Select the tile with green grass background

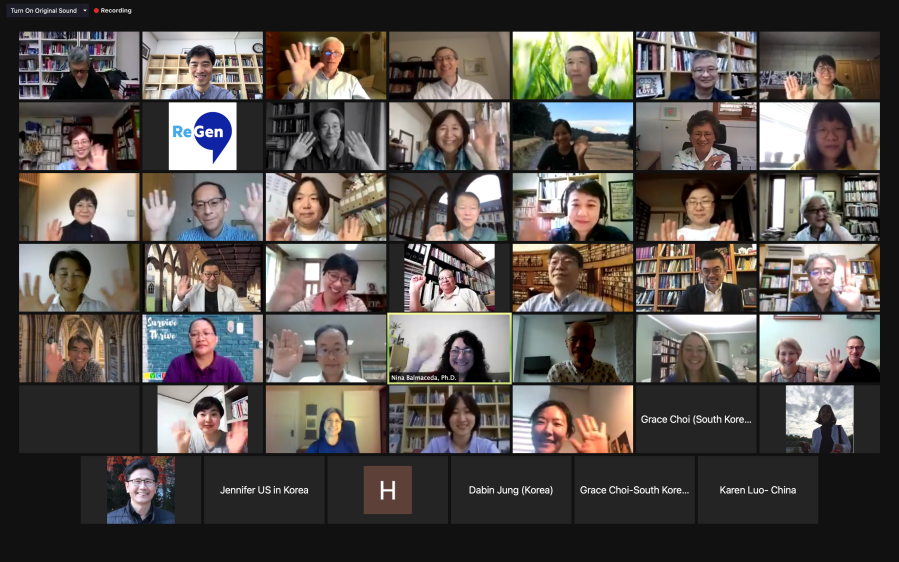[572, 65]
